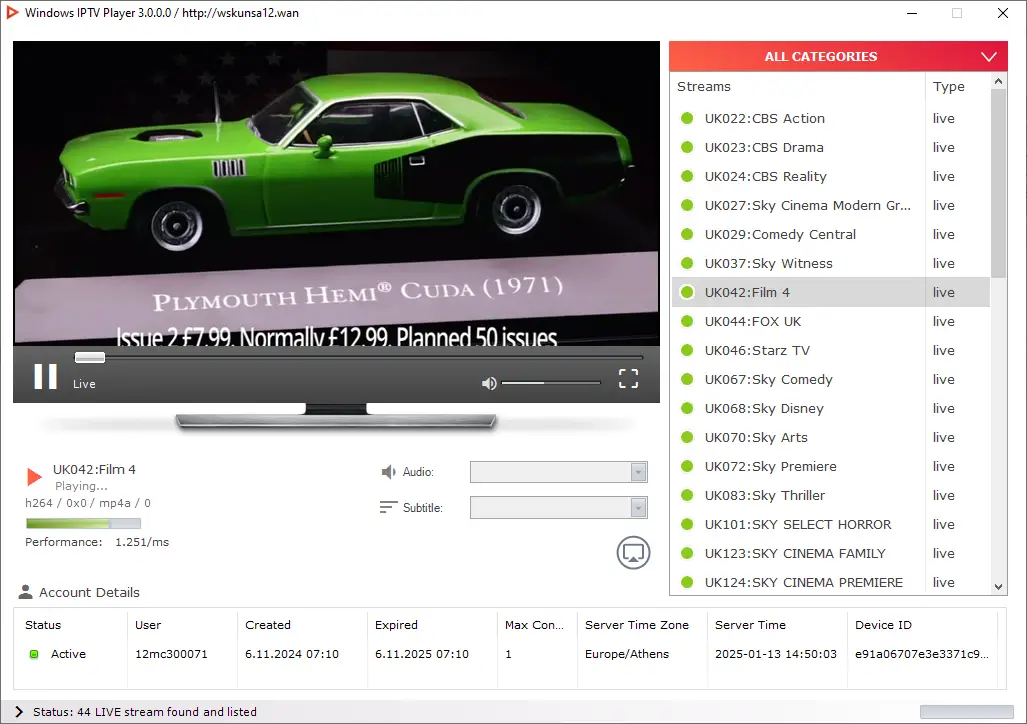
Task: Click the red play arrow beside UK042:Film 4
Action: tap(34, 476)
